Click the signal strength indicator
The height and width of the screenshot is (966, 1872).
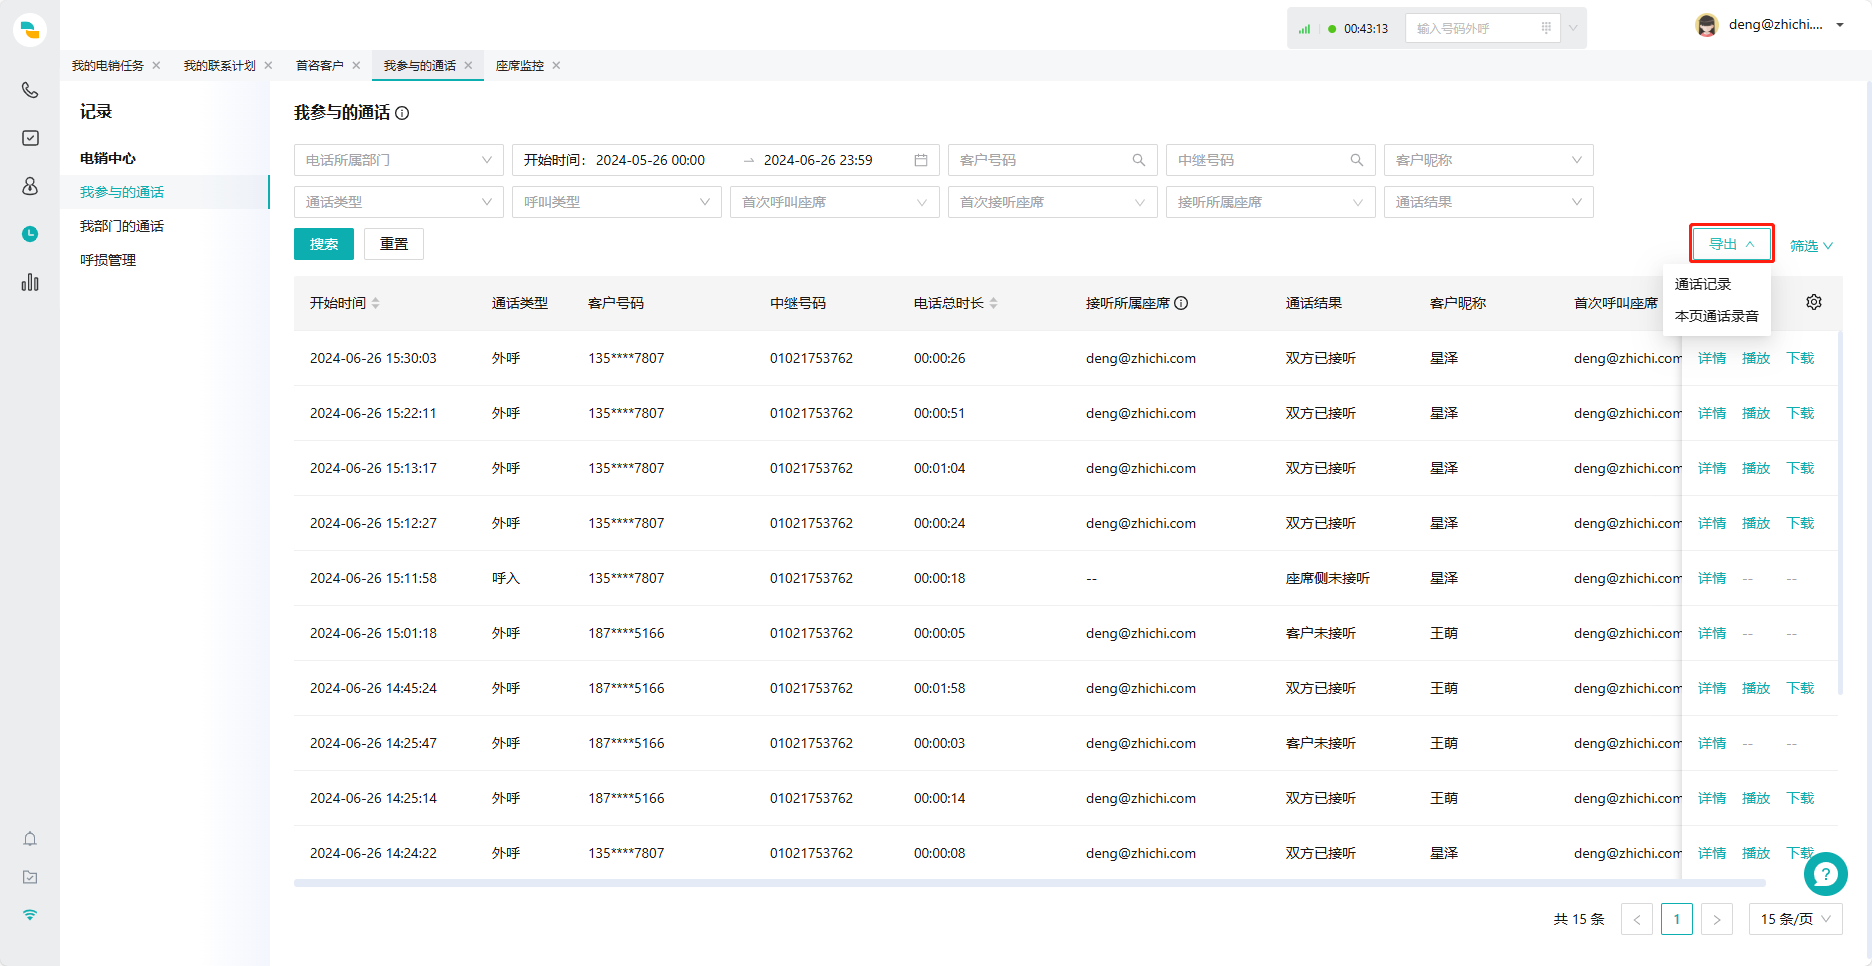click(x=1304, y=29)
